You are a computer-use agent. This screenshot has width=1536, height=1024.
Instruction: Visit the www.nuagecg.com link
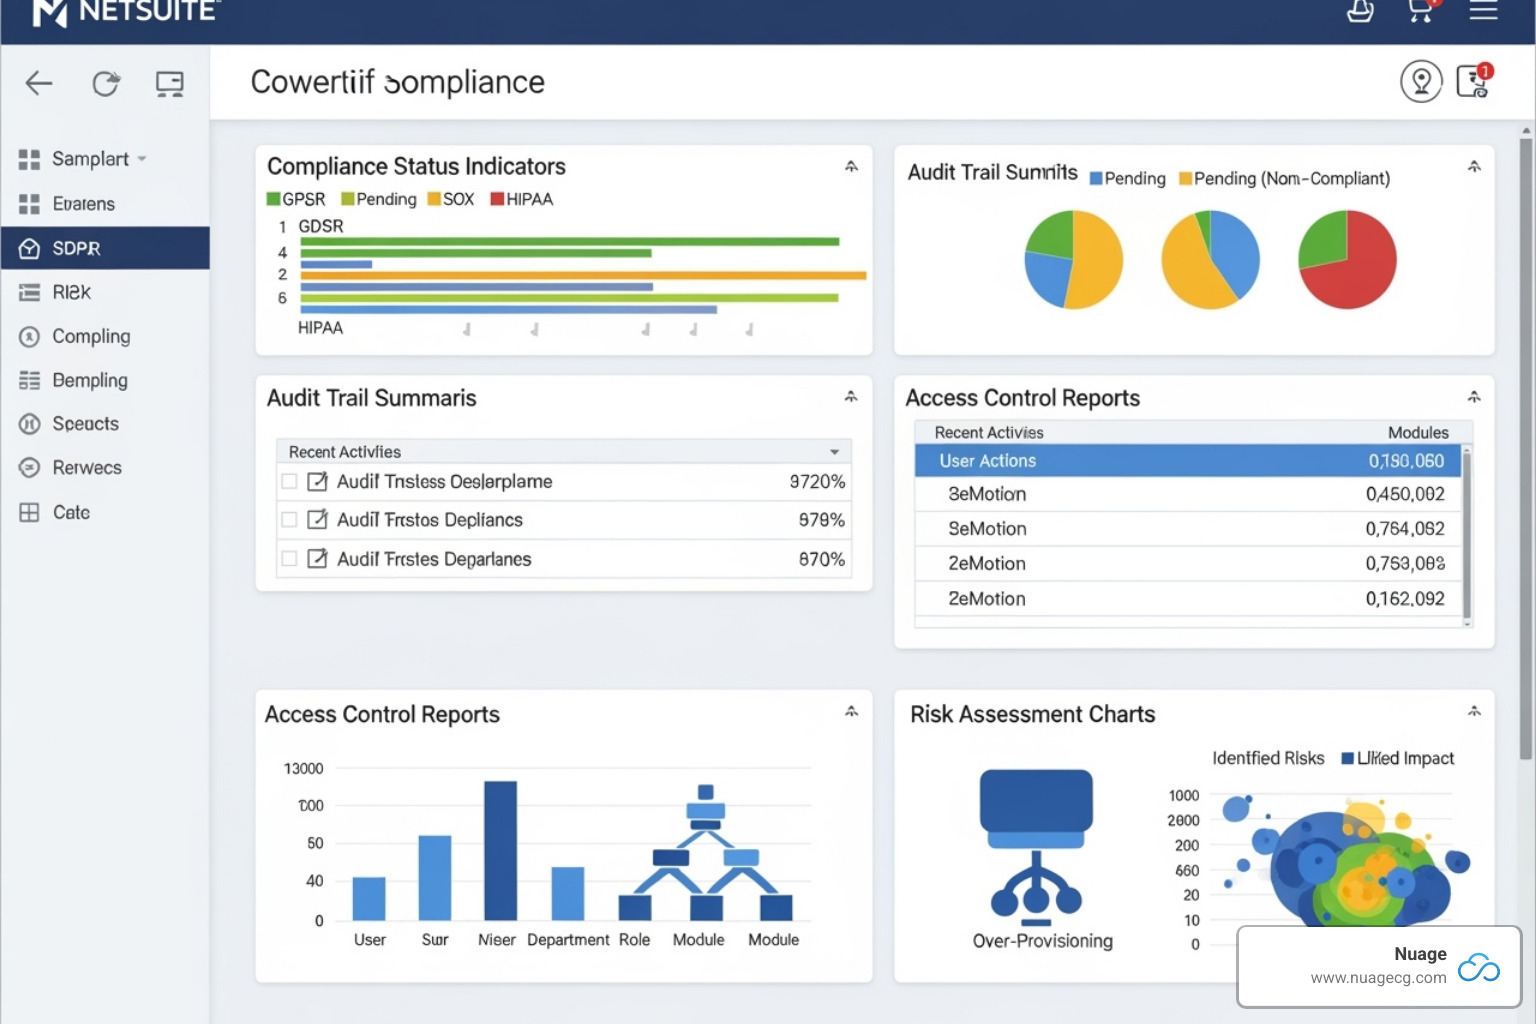click(x=1380, y=977)
